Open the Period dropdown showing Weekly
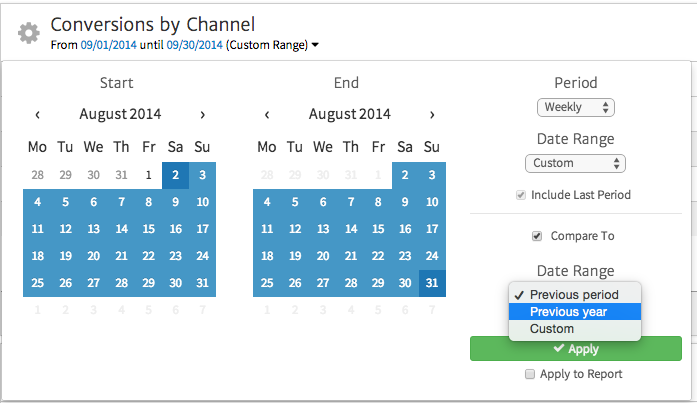 pyautogui.click(x=575, y=107)
